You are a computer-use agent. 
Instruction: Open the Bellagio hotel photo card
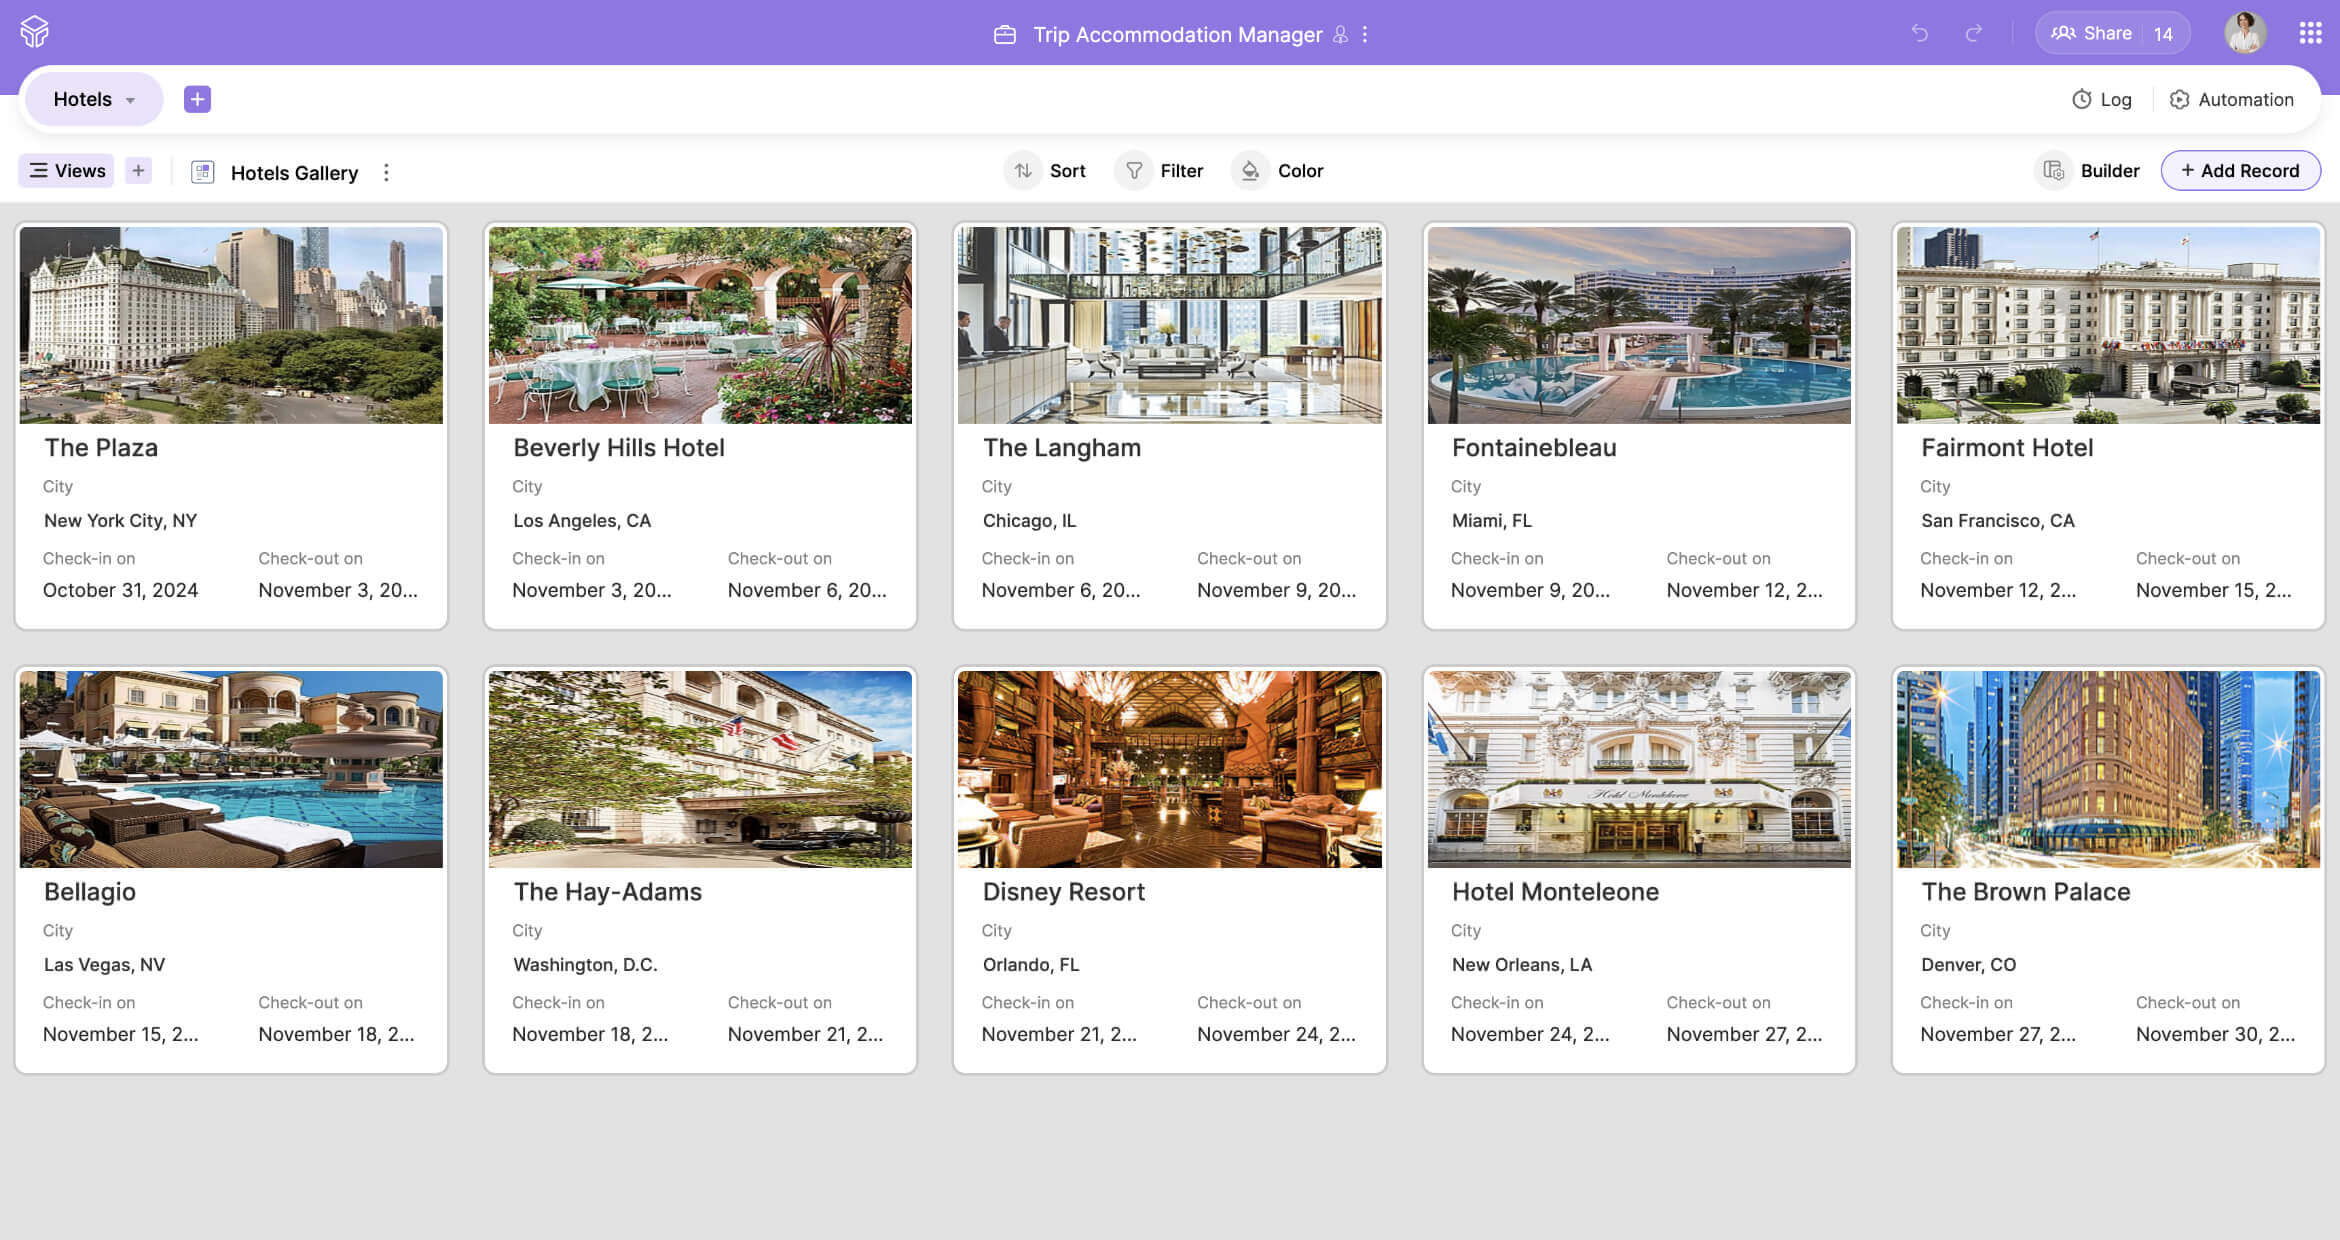tap(231, 769)
